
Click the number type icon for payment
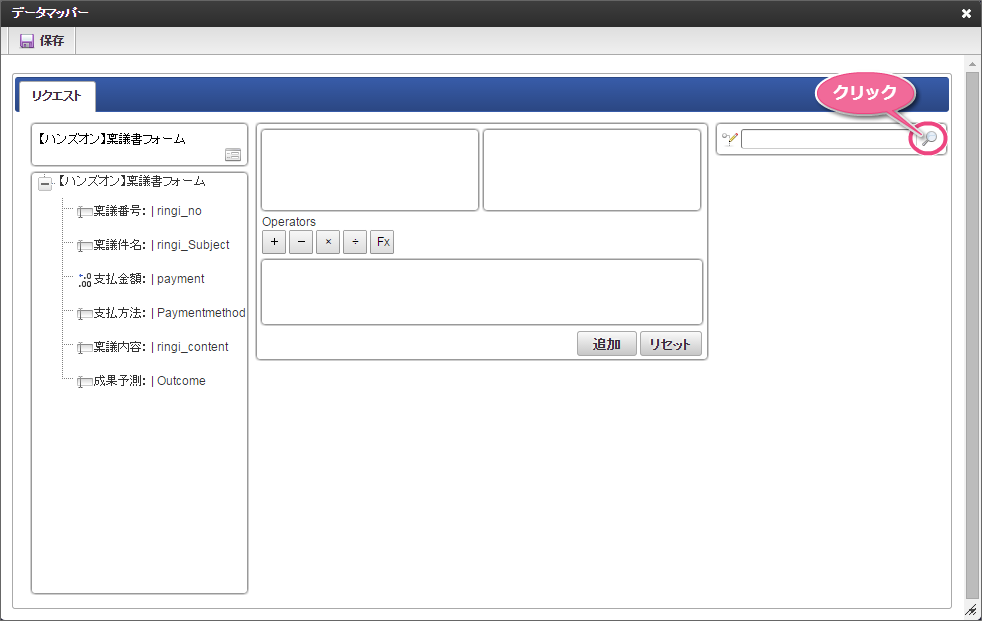[x=85, y=280]
